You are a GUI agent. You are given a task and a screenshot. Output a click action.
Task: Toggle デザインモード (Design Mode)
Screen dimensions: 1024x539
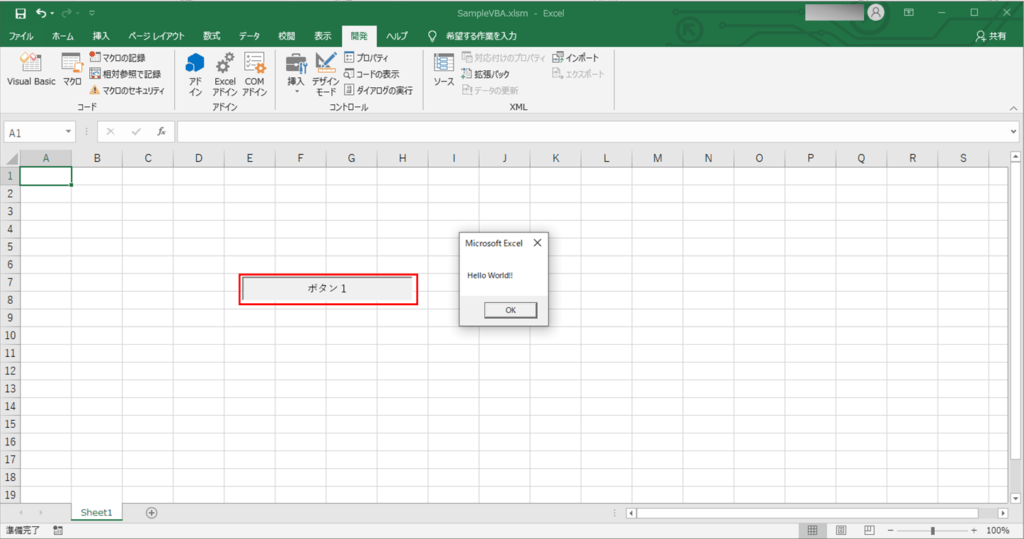pos(325,74)
